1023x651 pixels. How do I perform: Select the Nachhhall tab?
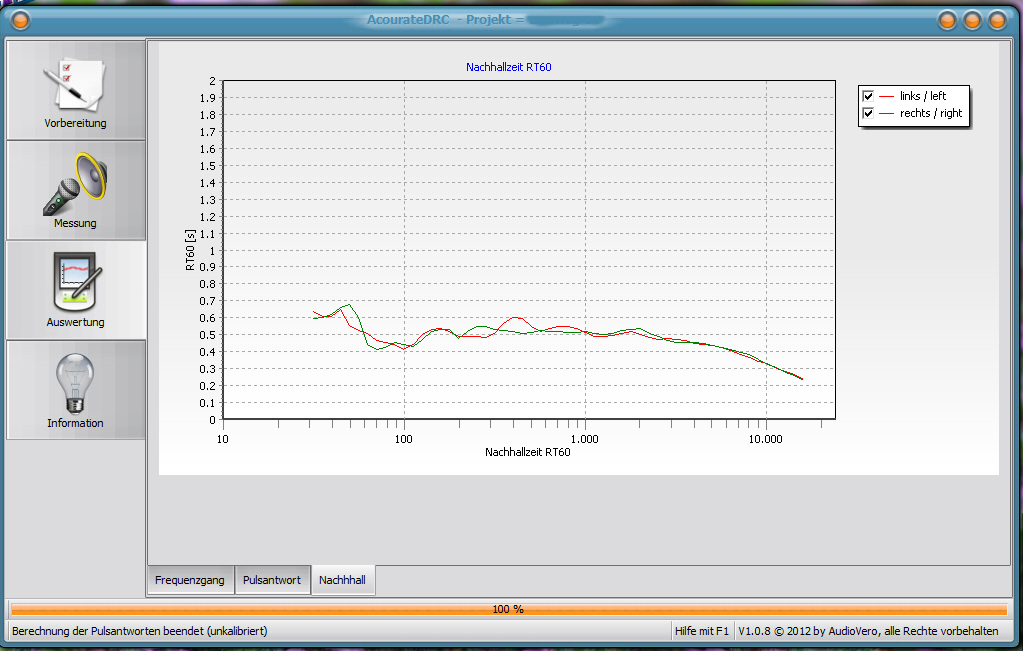(343, 580)
